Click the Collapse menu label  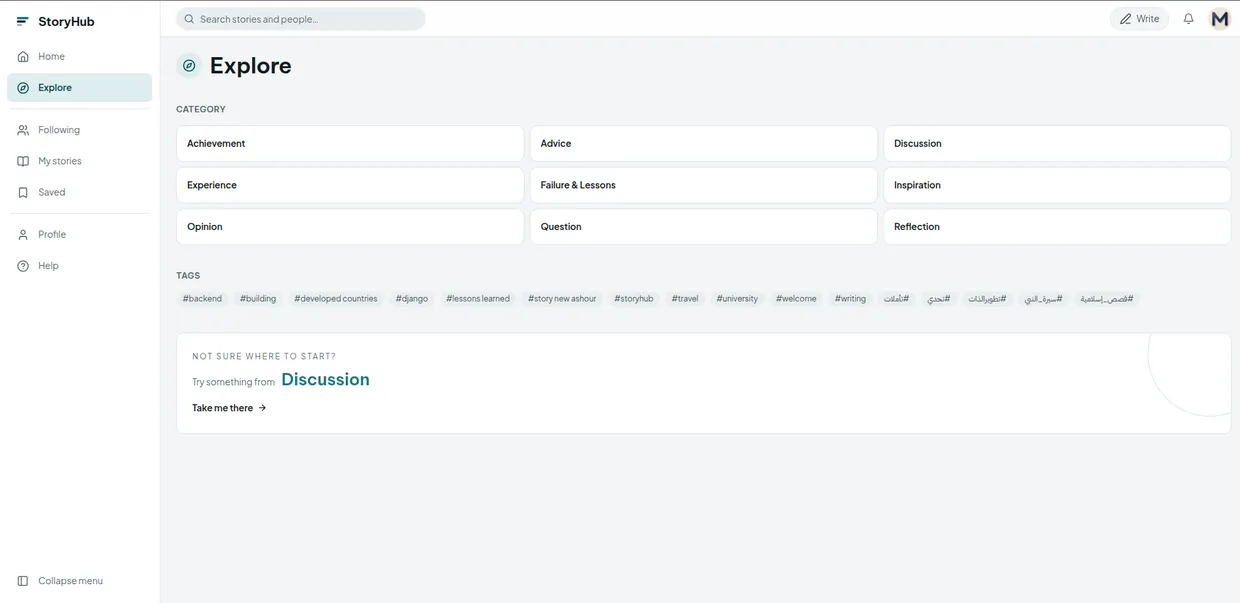coord(70,581)
